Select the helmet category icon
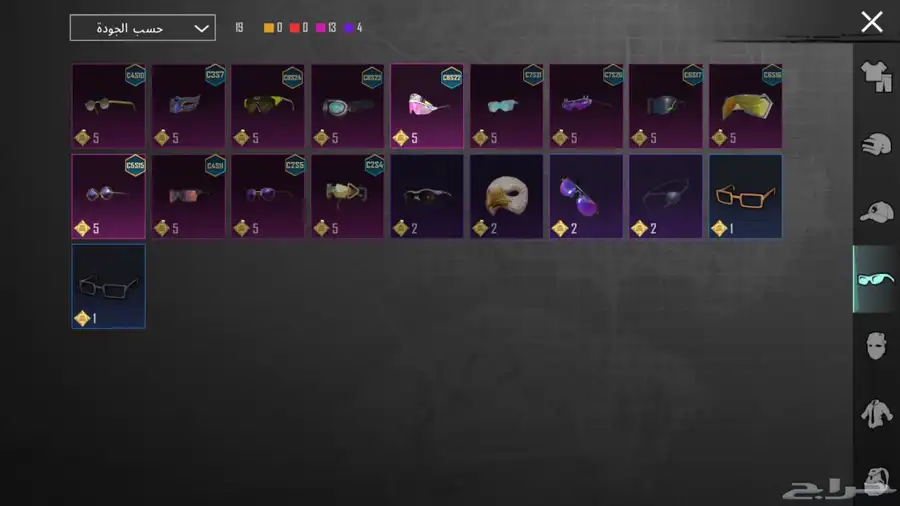This screenshot has height=506, width=900. (876, 144)
